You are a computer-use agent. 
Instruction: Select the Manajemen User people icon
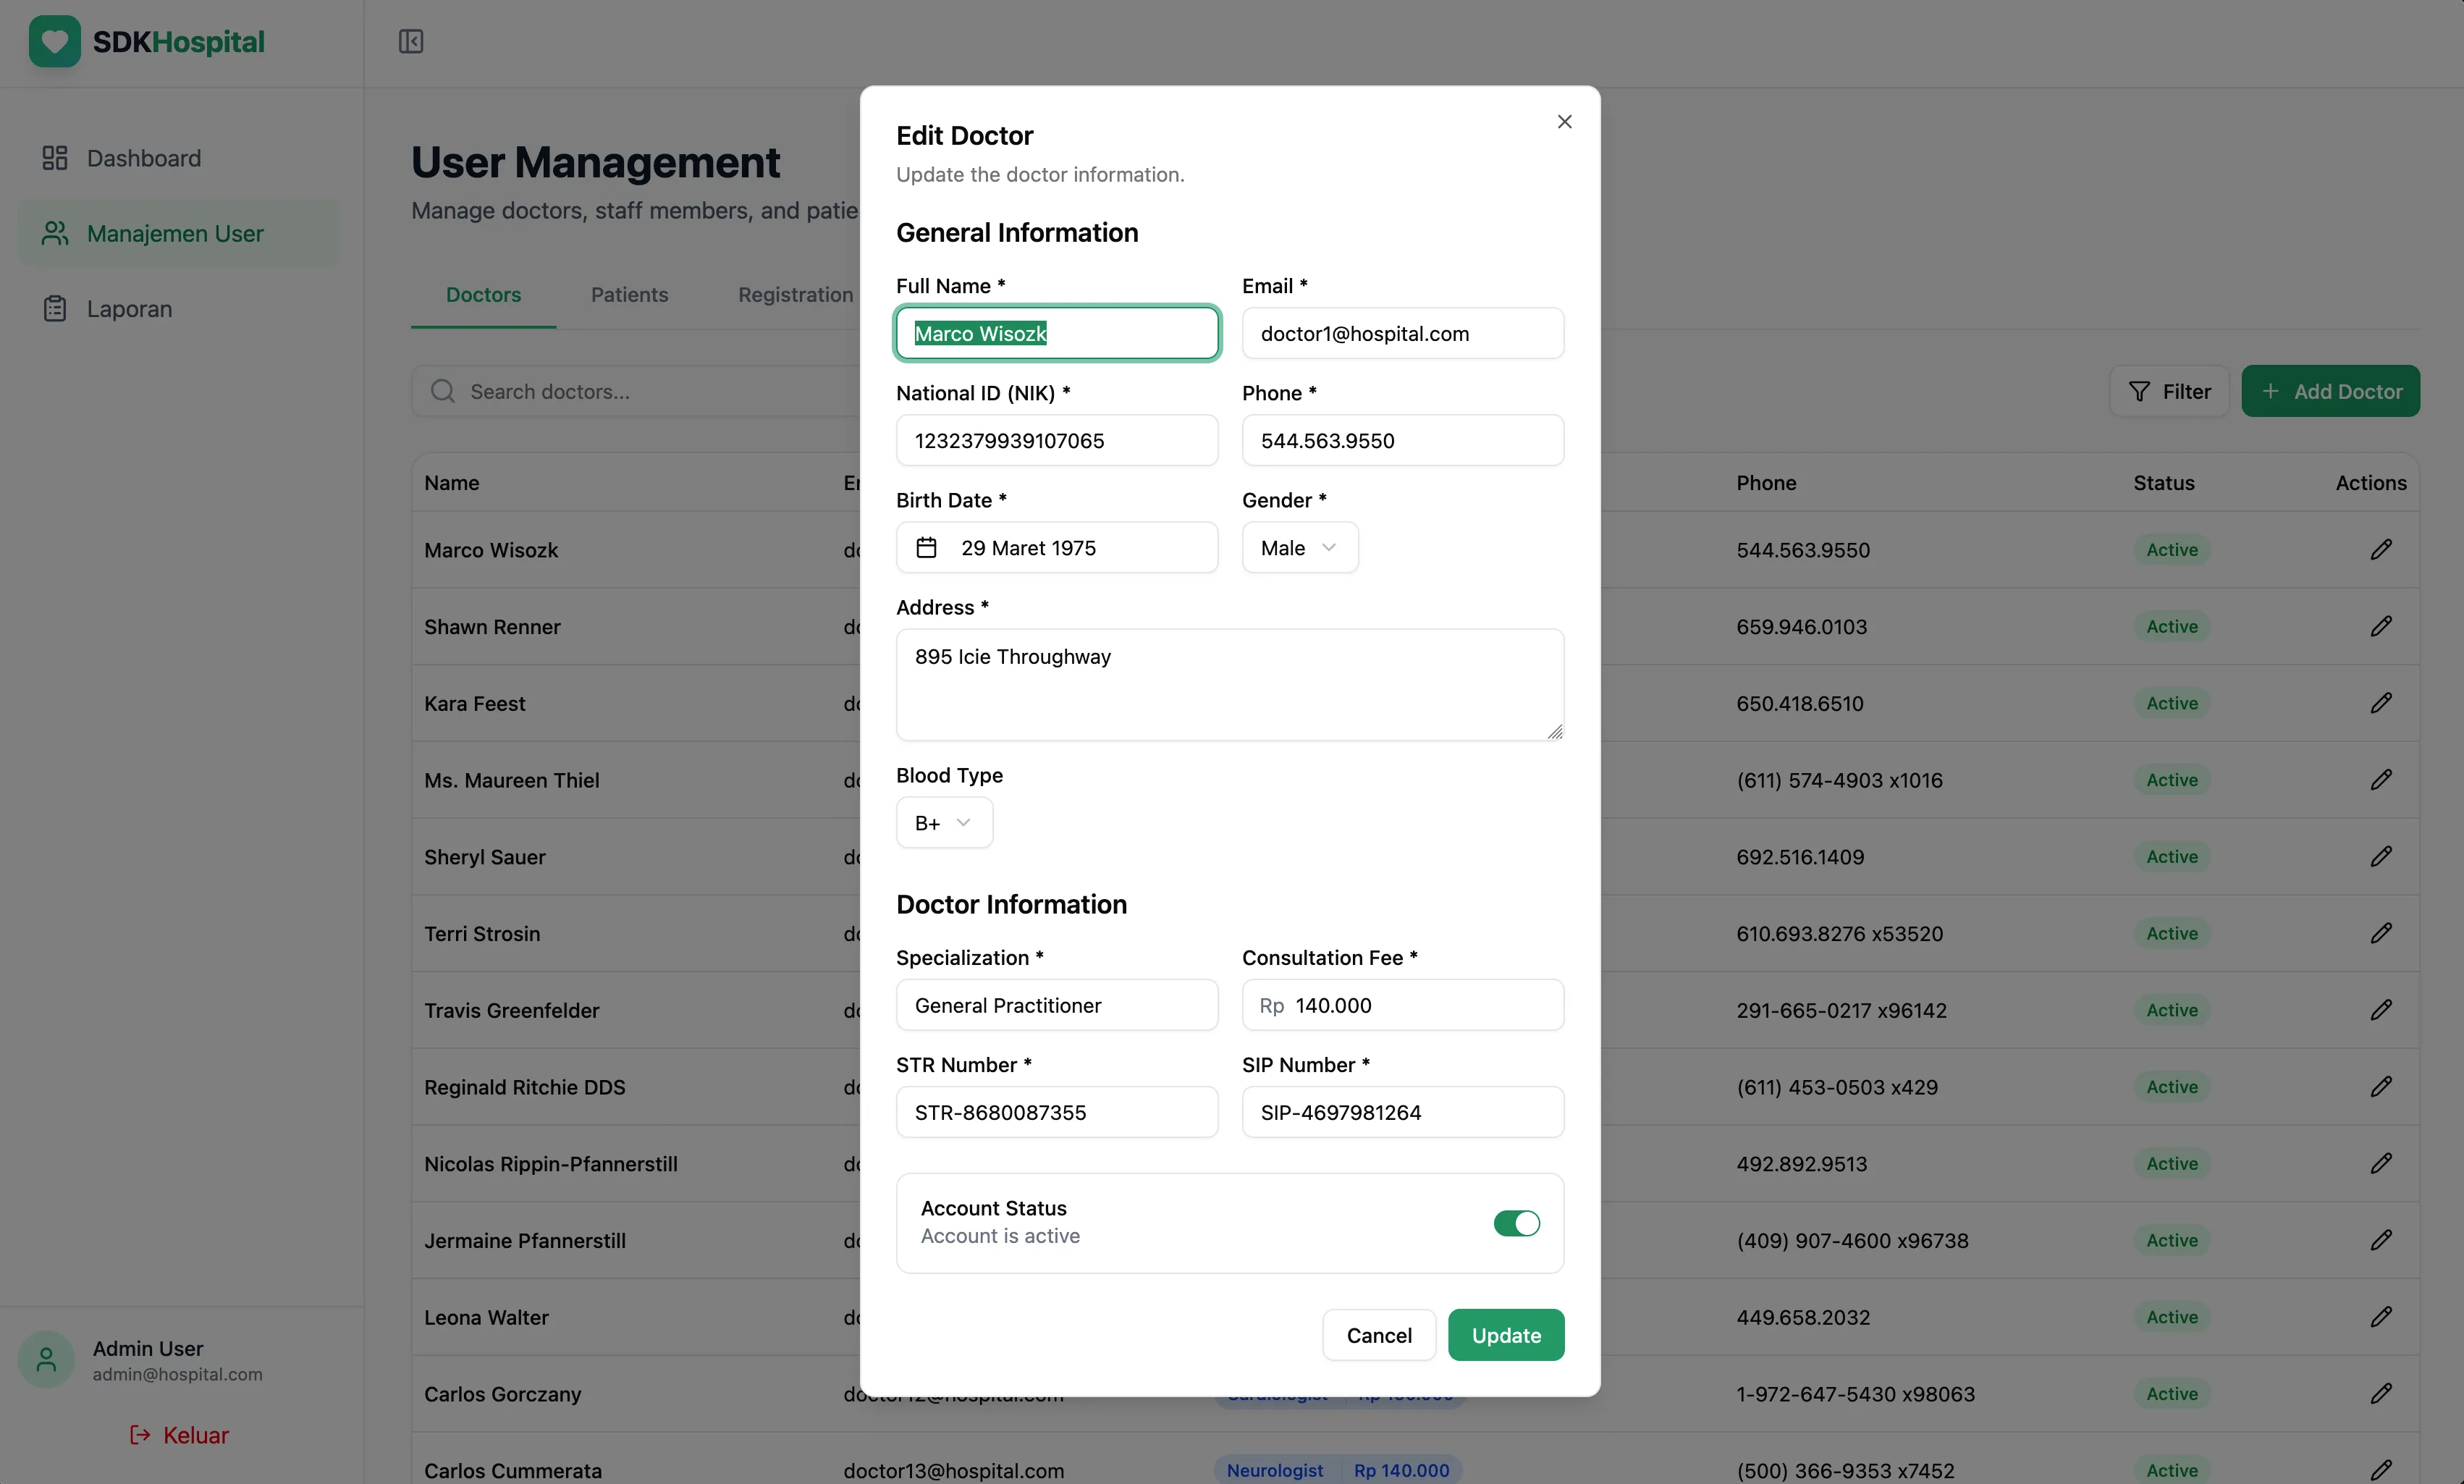point(54,233)
